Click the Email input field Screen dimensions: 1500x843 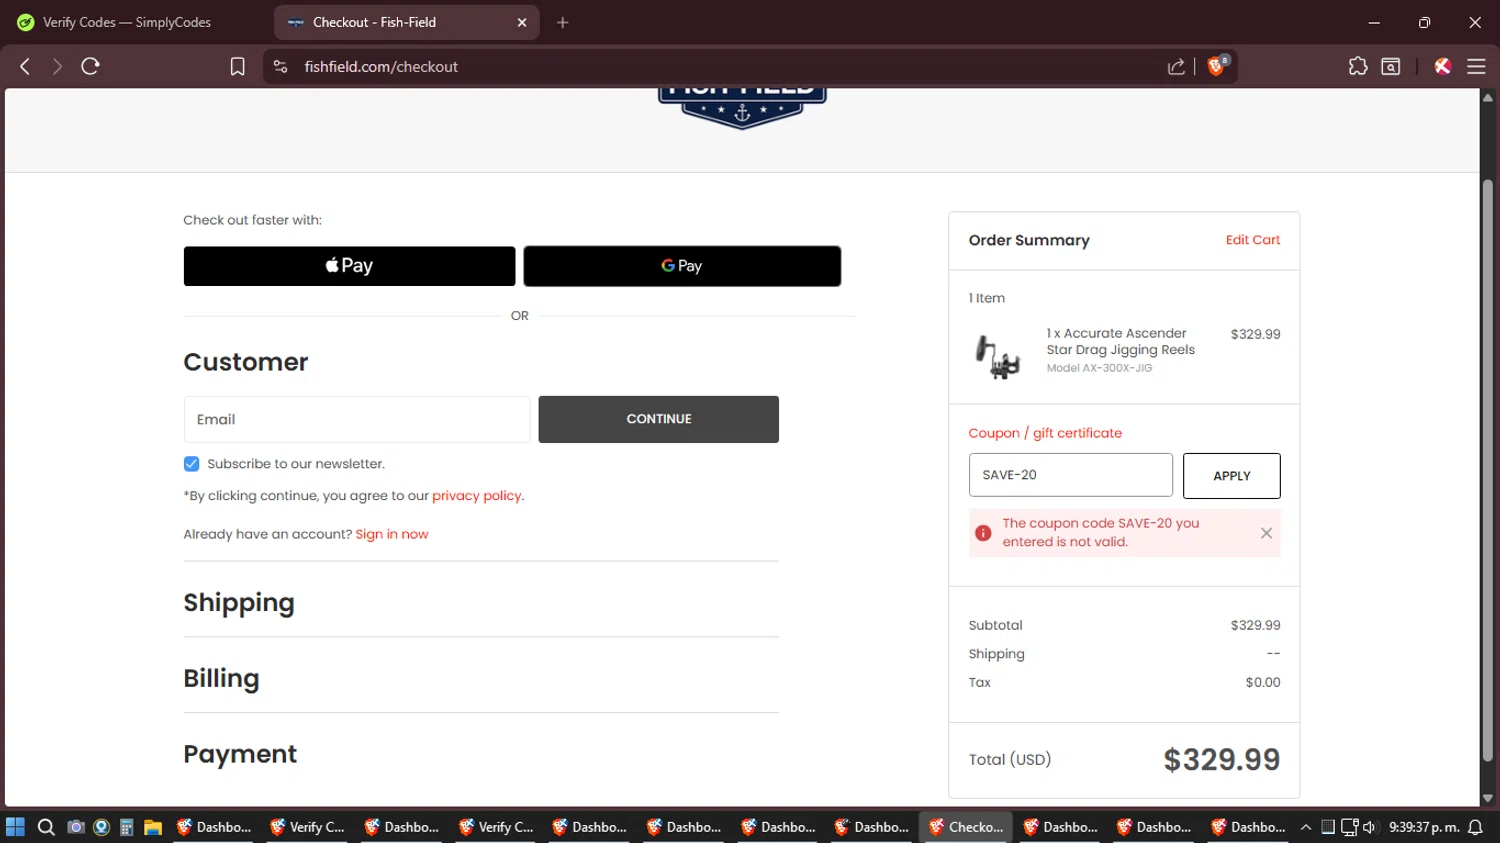click(357, 419)
